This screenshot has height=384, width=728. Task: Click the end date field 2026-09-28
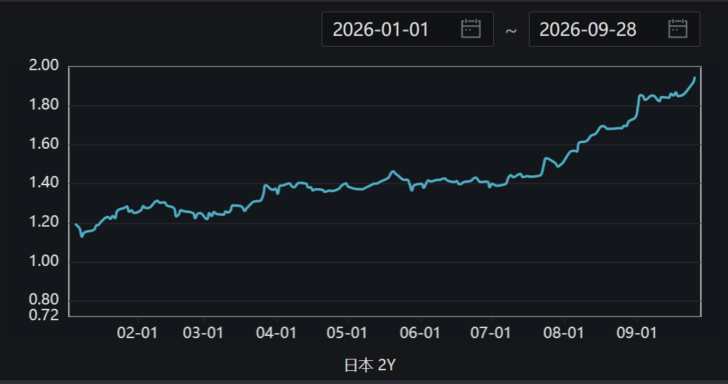pyautogui.click(x=614, y=29)
